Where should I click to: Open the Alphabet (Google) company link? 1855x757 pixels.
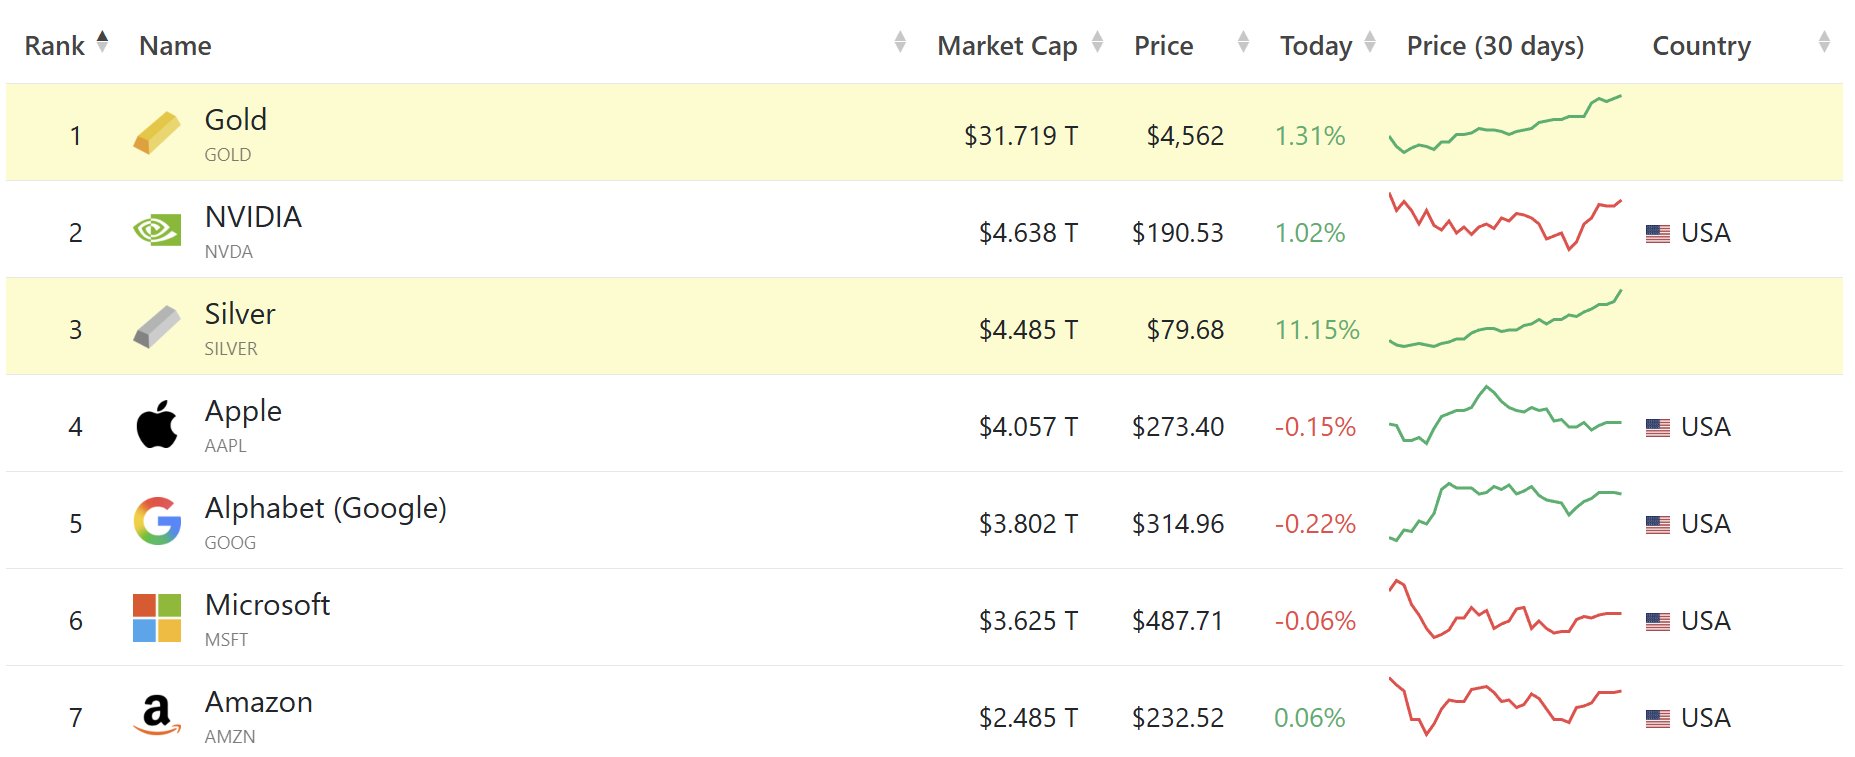coord(325,508)
